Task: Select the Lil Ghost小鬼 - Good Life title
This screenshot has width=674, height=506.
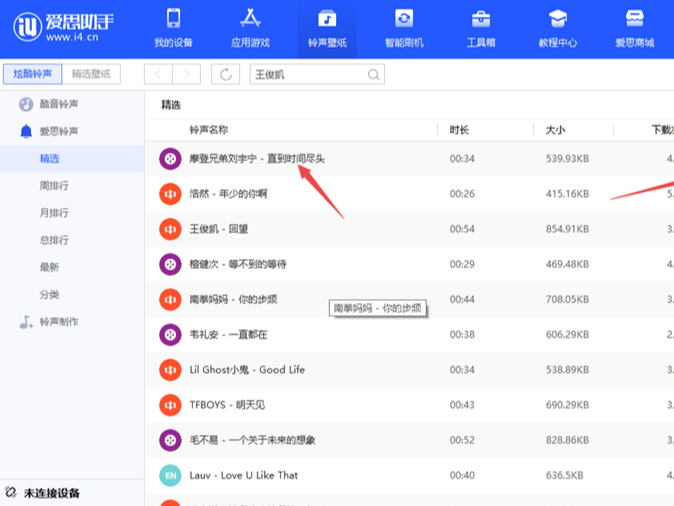Action: click(247, 370)
